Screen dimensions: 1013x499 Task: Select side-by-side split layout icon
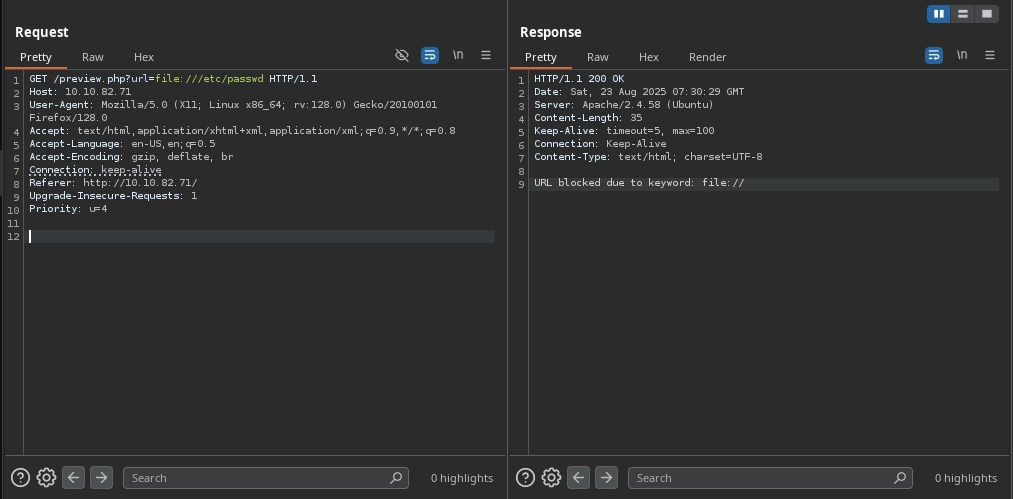pyautogui.click(x=938, y=14)
